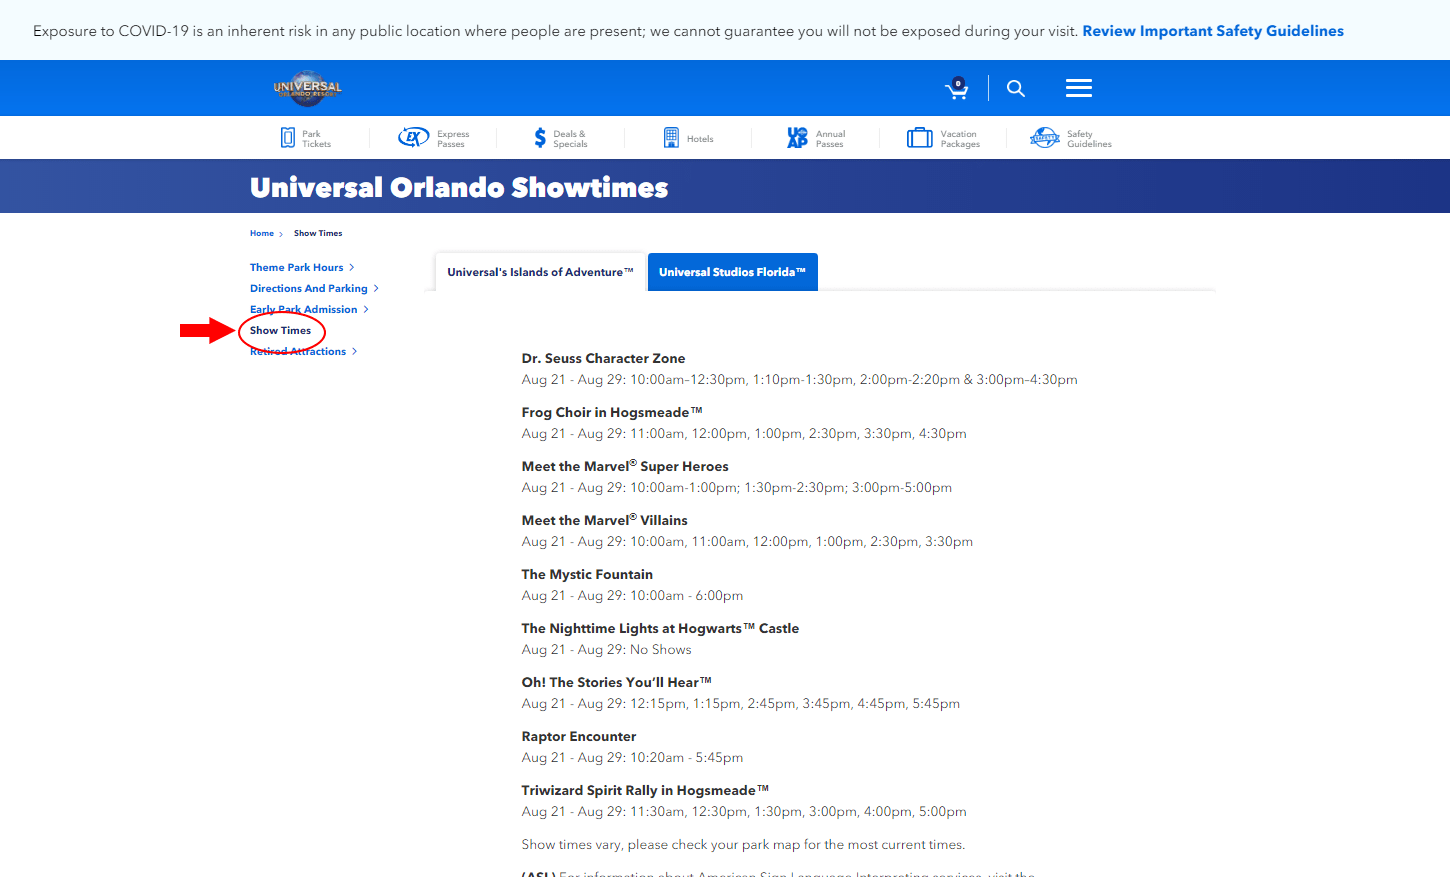The image size is (1450, 877).
Task: Open Vacation Packages nav label
Action: (960, 139)
